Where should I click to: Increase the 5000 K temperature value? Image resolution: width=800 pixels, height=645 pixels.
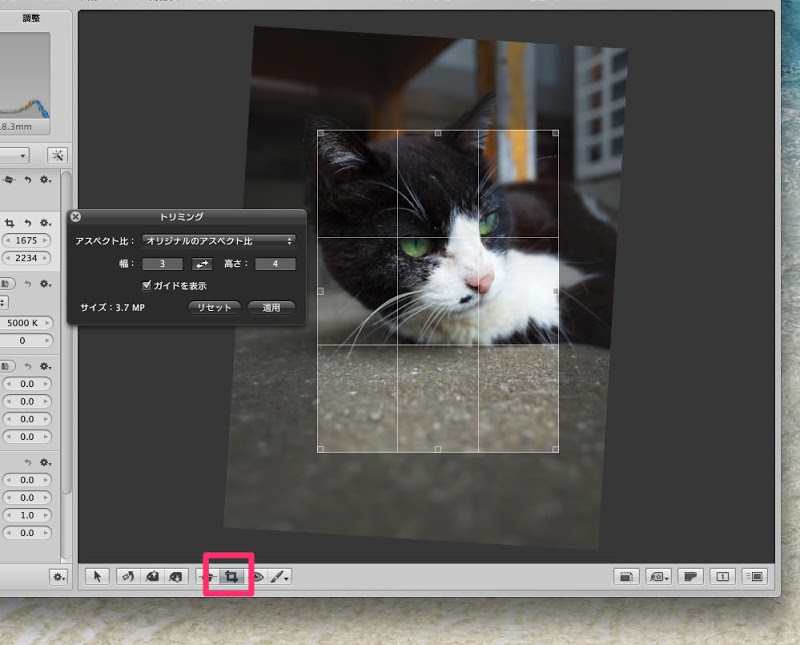pos(47,322)
